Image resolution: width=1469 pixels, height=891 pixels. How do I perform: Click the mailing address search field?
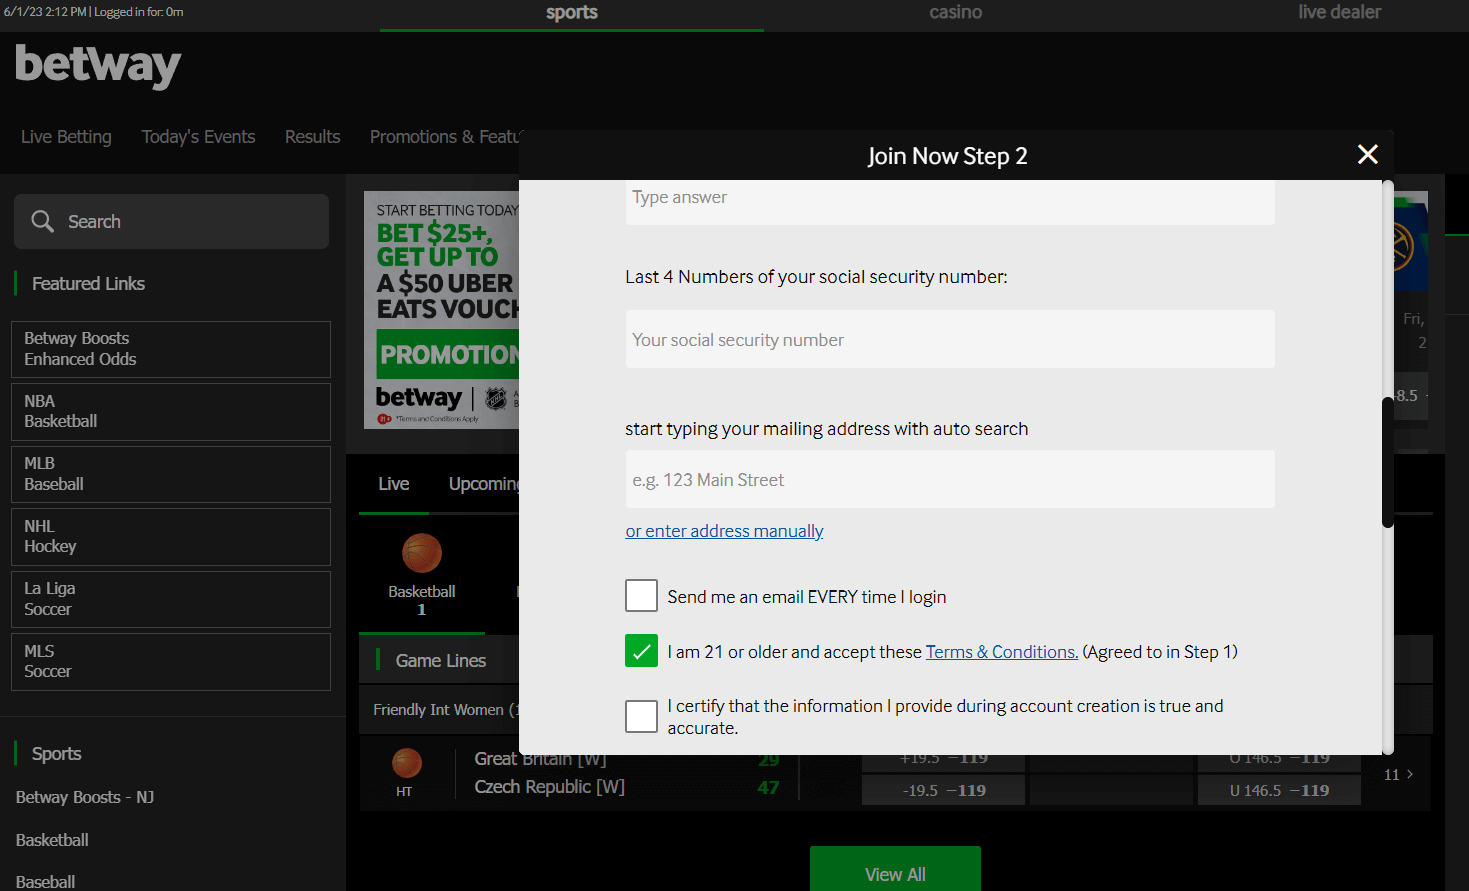pyautogui.click(x=949, y=480)
